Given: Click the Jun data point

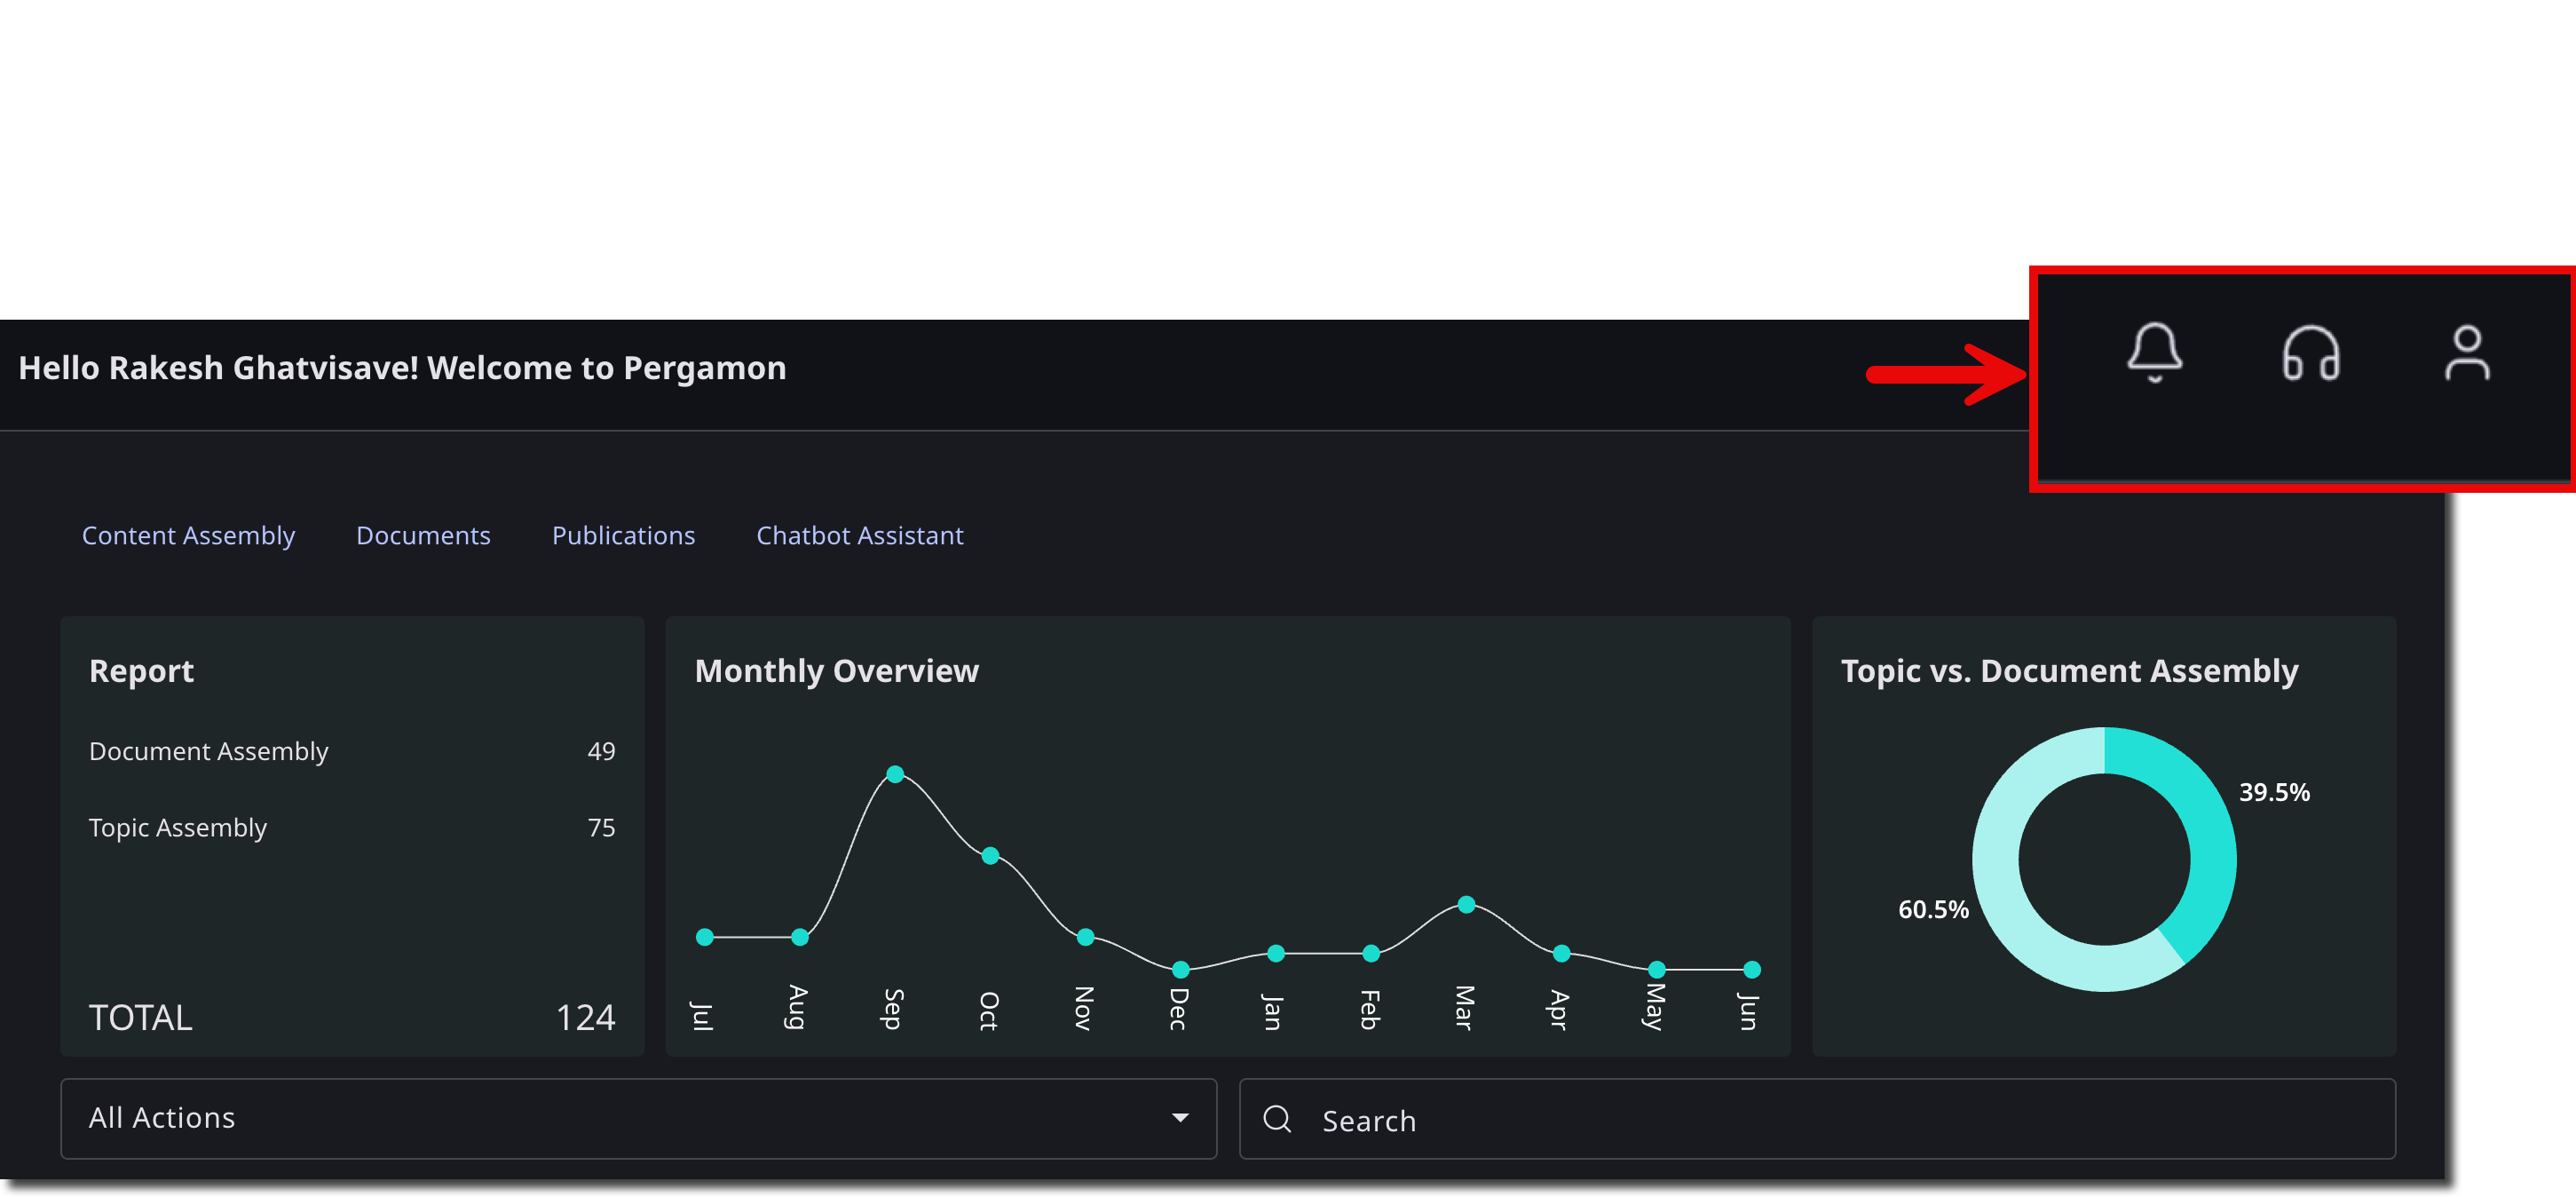Looking at the screenshot, I should click(x=1752, y=969).
